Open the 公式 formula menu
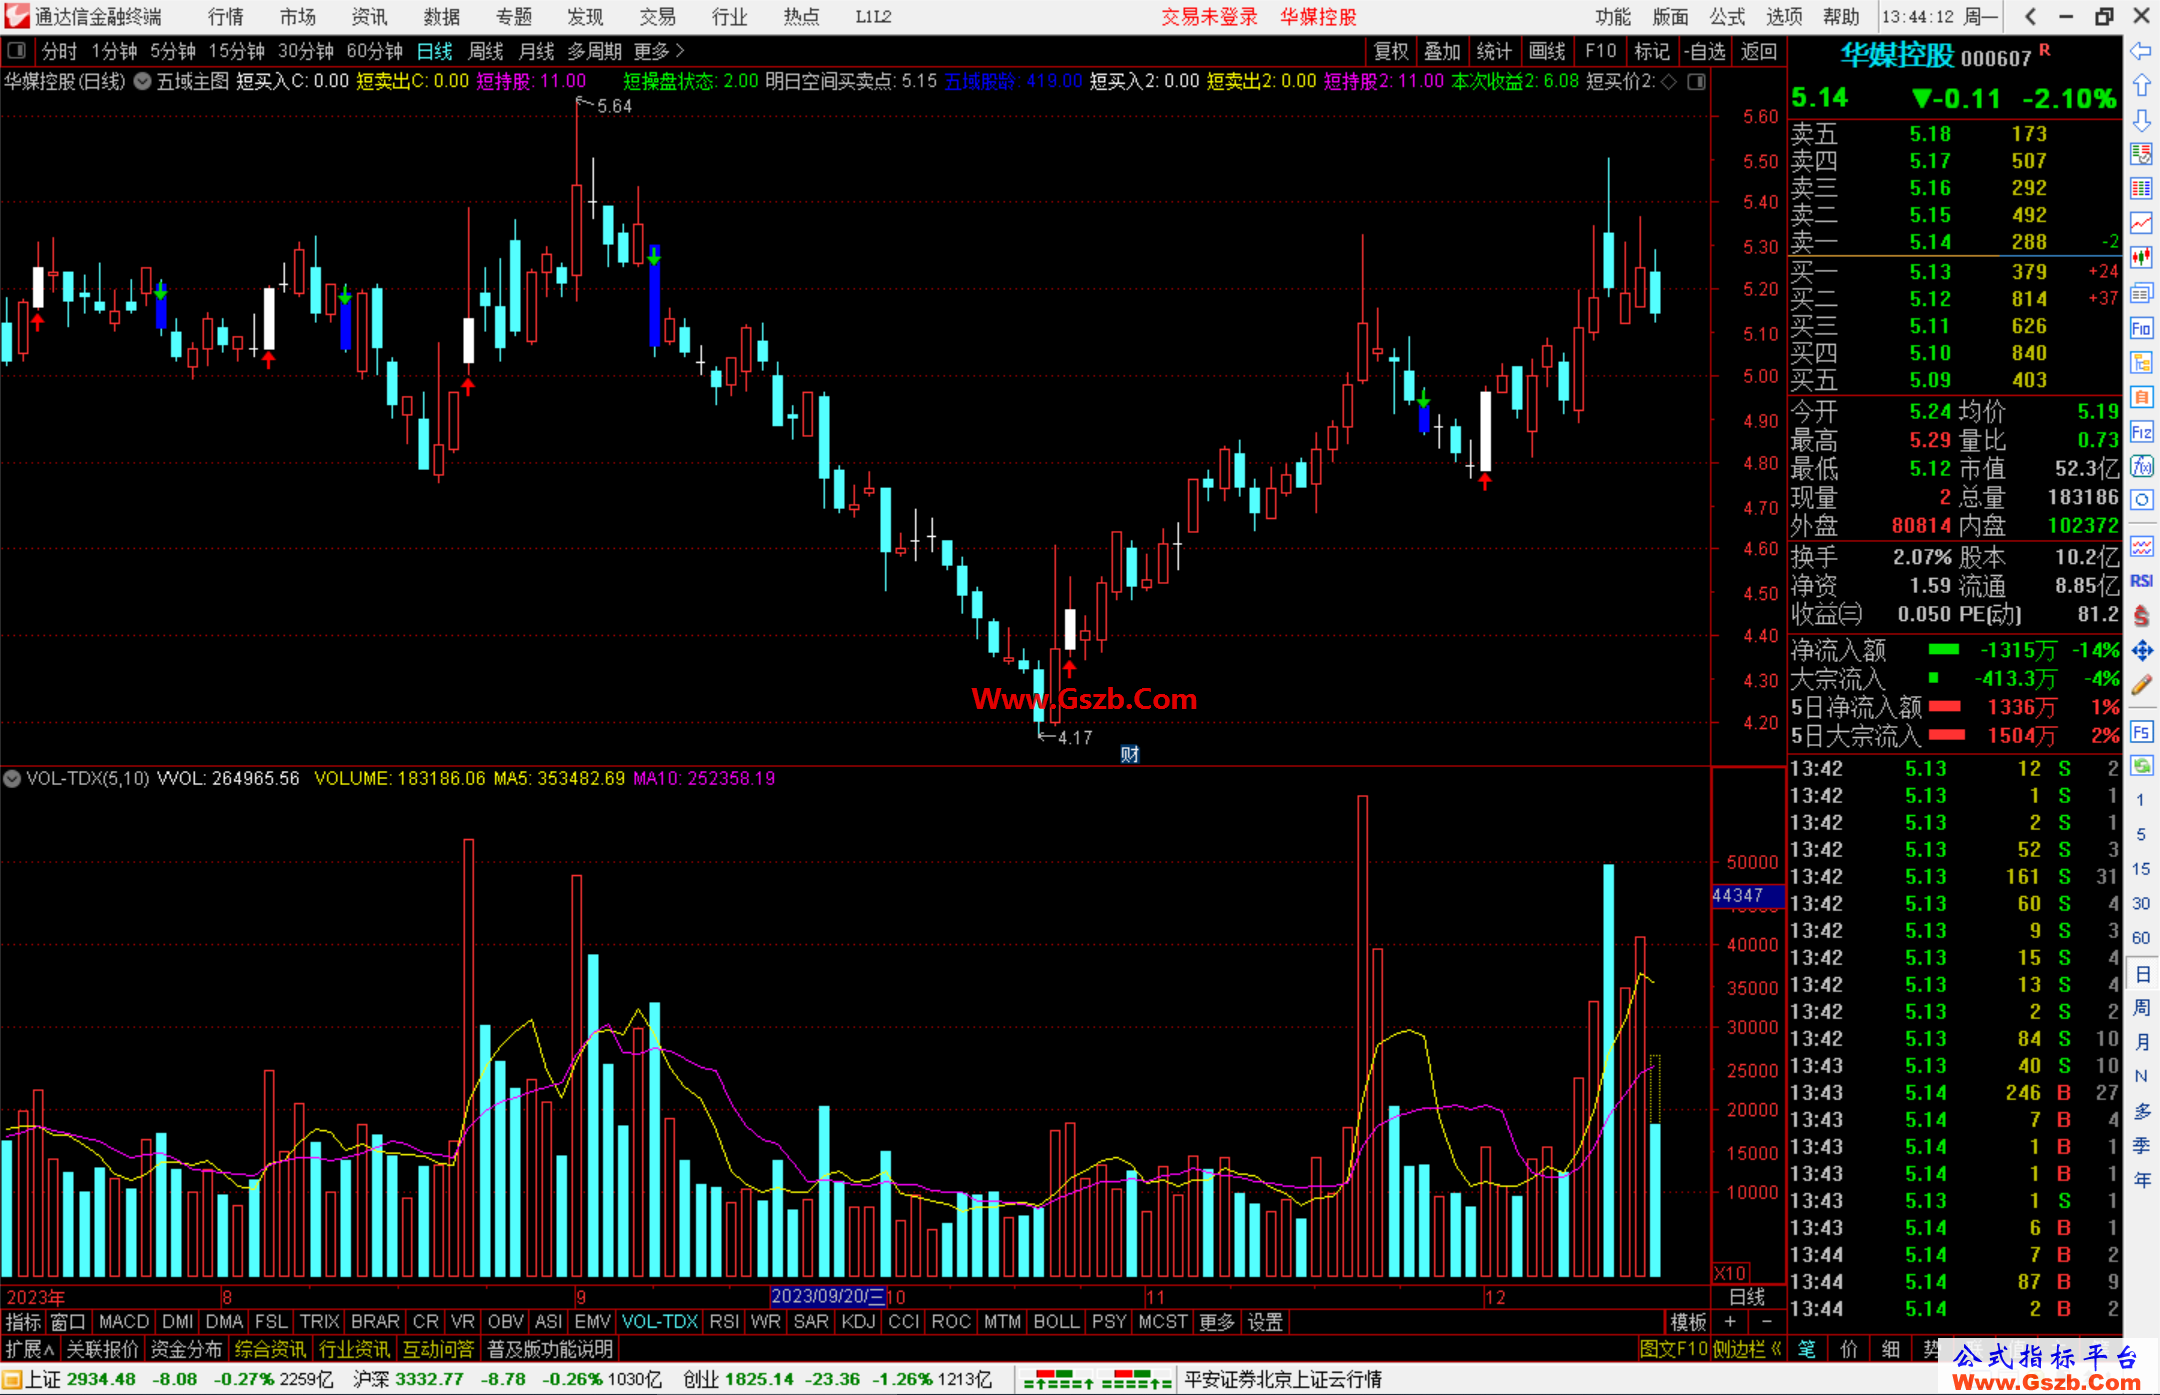Image resolution: width=2160 pixels, height=1395 pixels. 1727,17
